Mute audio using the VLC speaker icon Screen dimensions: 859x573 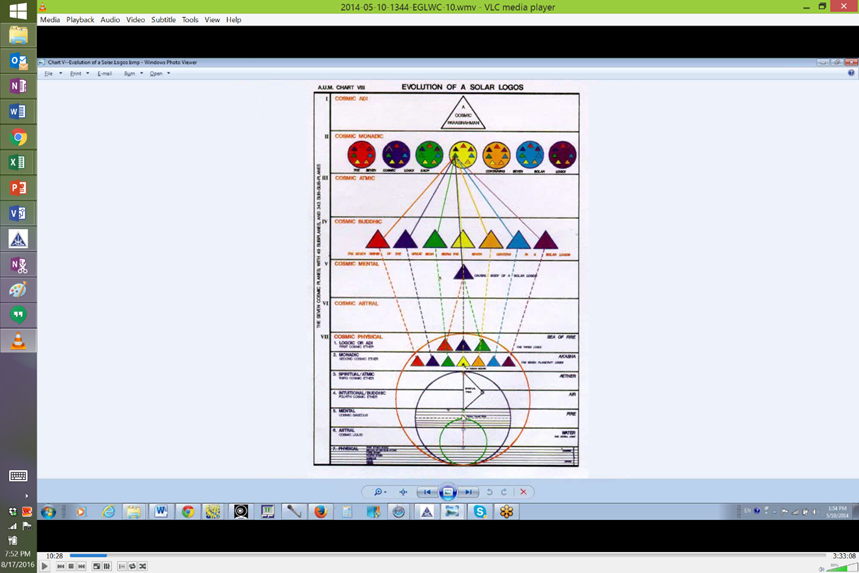pos(821,569)
